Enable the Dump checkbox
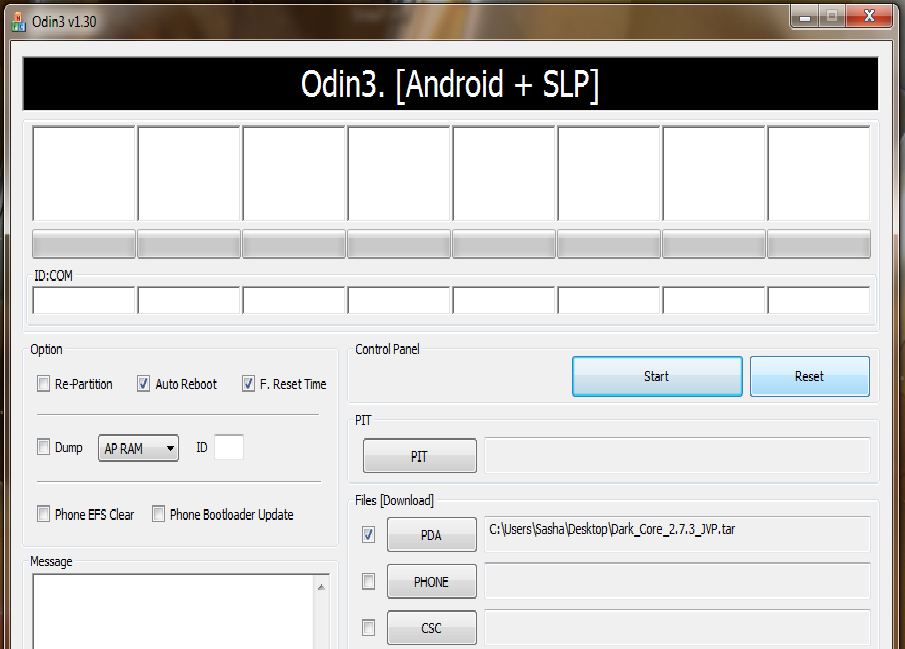The image size is (905, 649). (43, 447)
